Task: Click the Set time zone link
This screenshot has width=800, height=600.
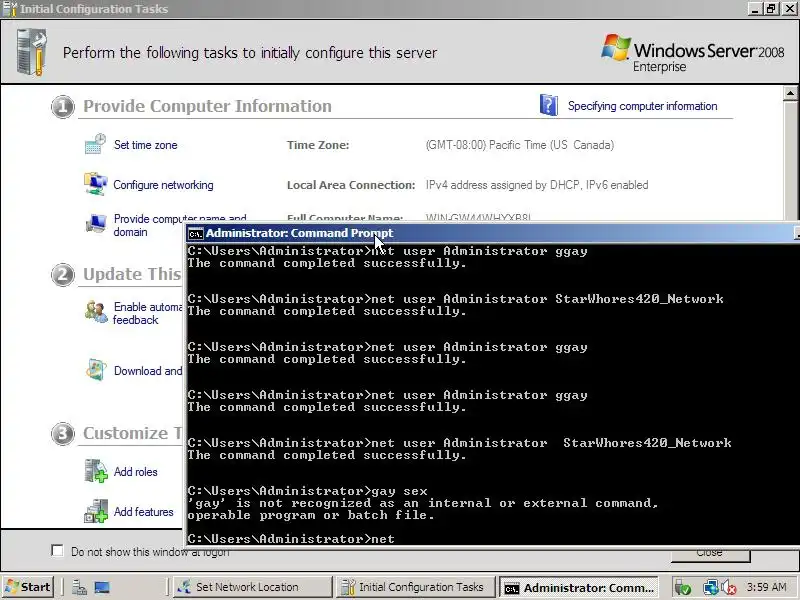Action: point(145,145)
